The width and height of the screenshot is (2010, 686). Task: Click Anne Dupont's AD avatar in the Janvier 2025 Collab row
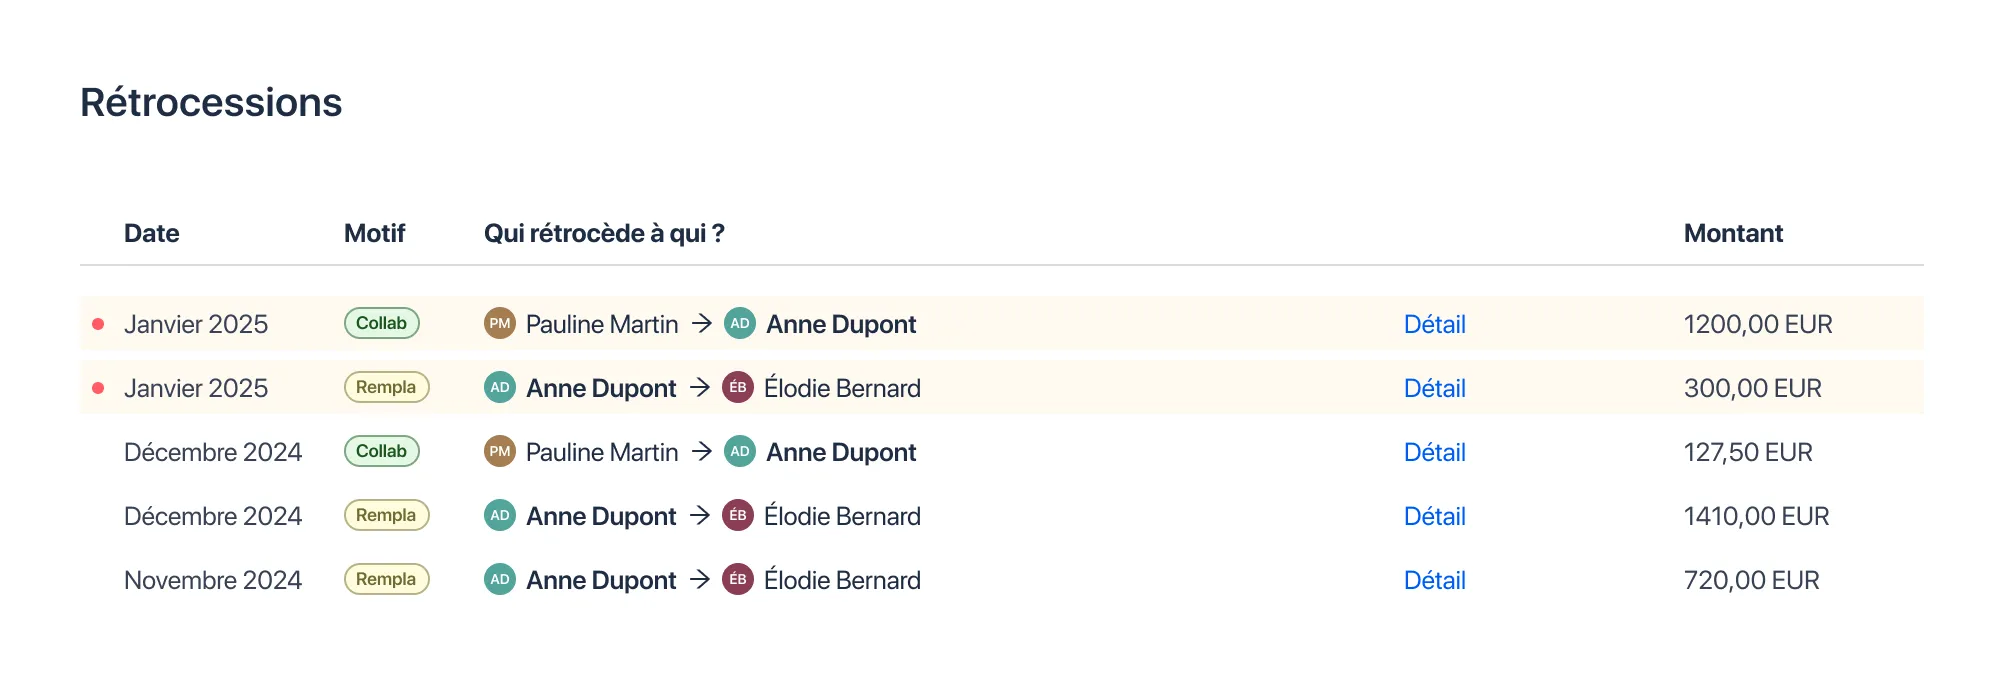coord(739,323)
